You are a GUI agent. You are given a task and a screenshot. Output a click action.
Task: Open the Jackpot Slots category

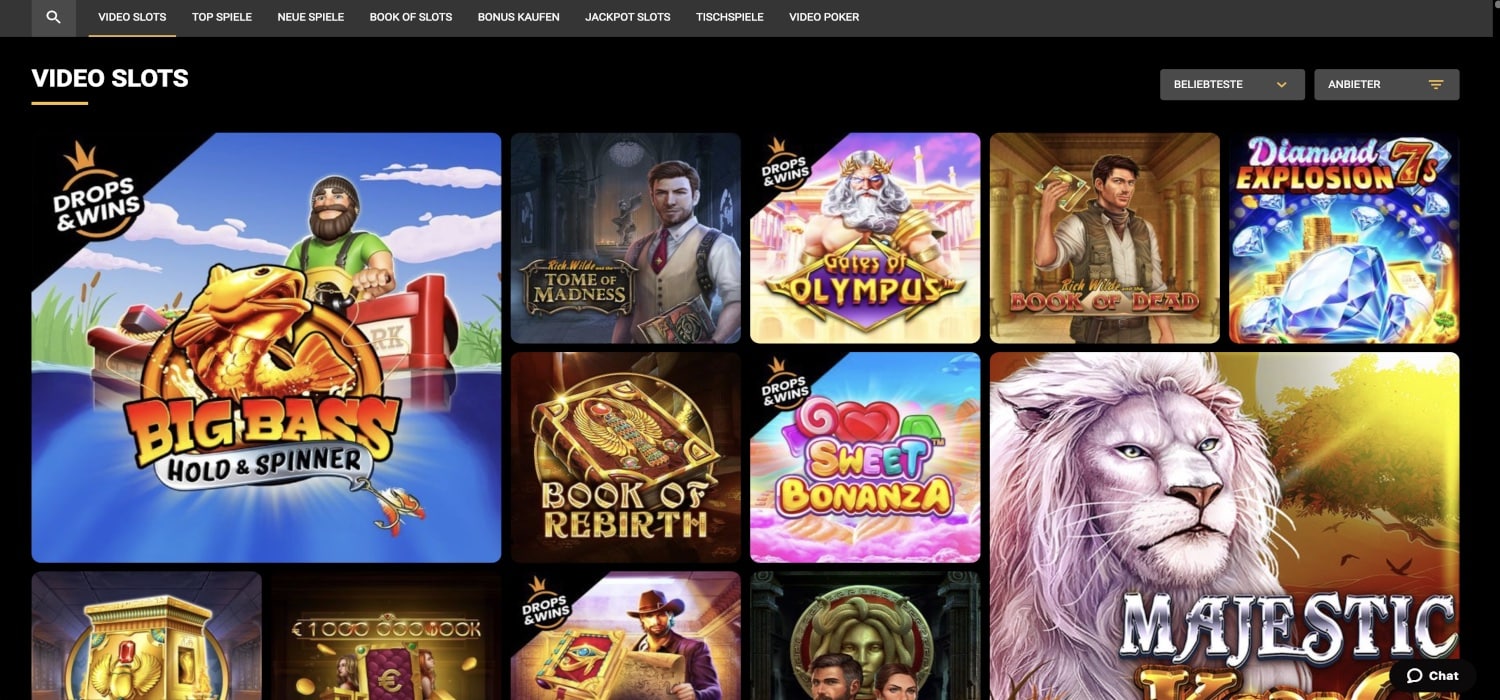(x=628, y=17)
